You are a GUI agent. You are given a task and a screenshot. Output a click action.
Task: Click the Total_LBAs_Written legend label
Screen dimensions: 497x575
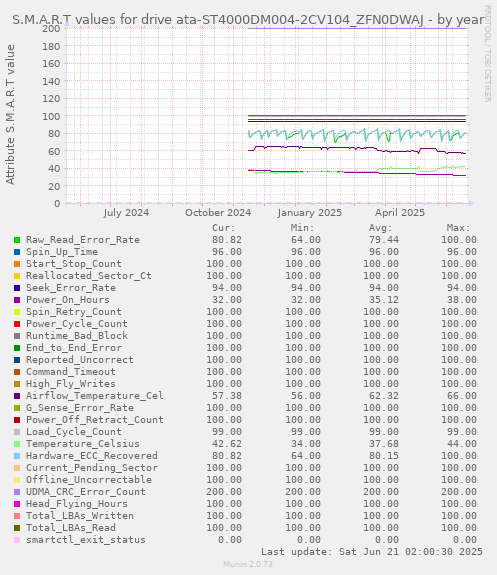point(80,516)
